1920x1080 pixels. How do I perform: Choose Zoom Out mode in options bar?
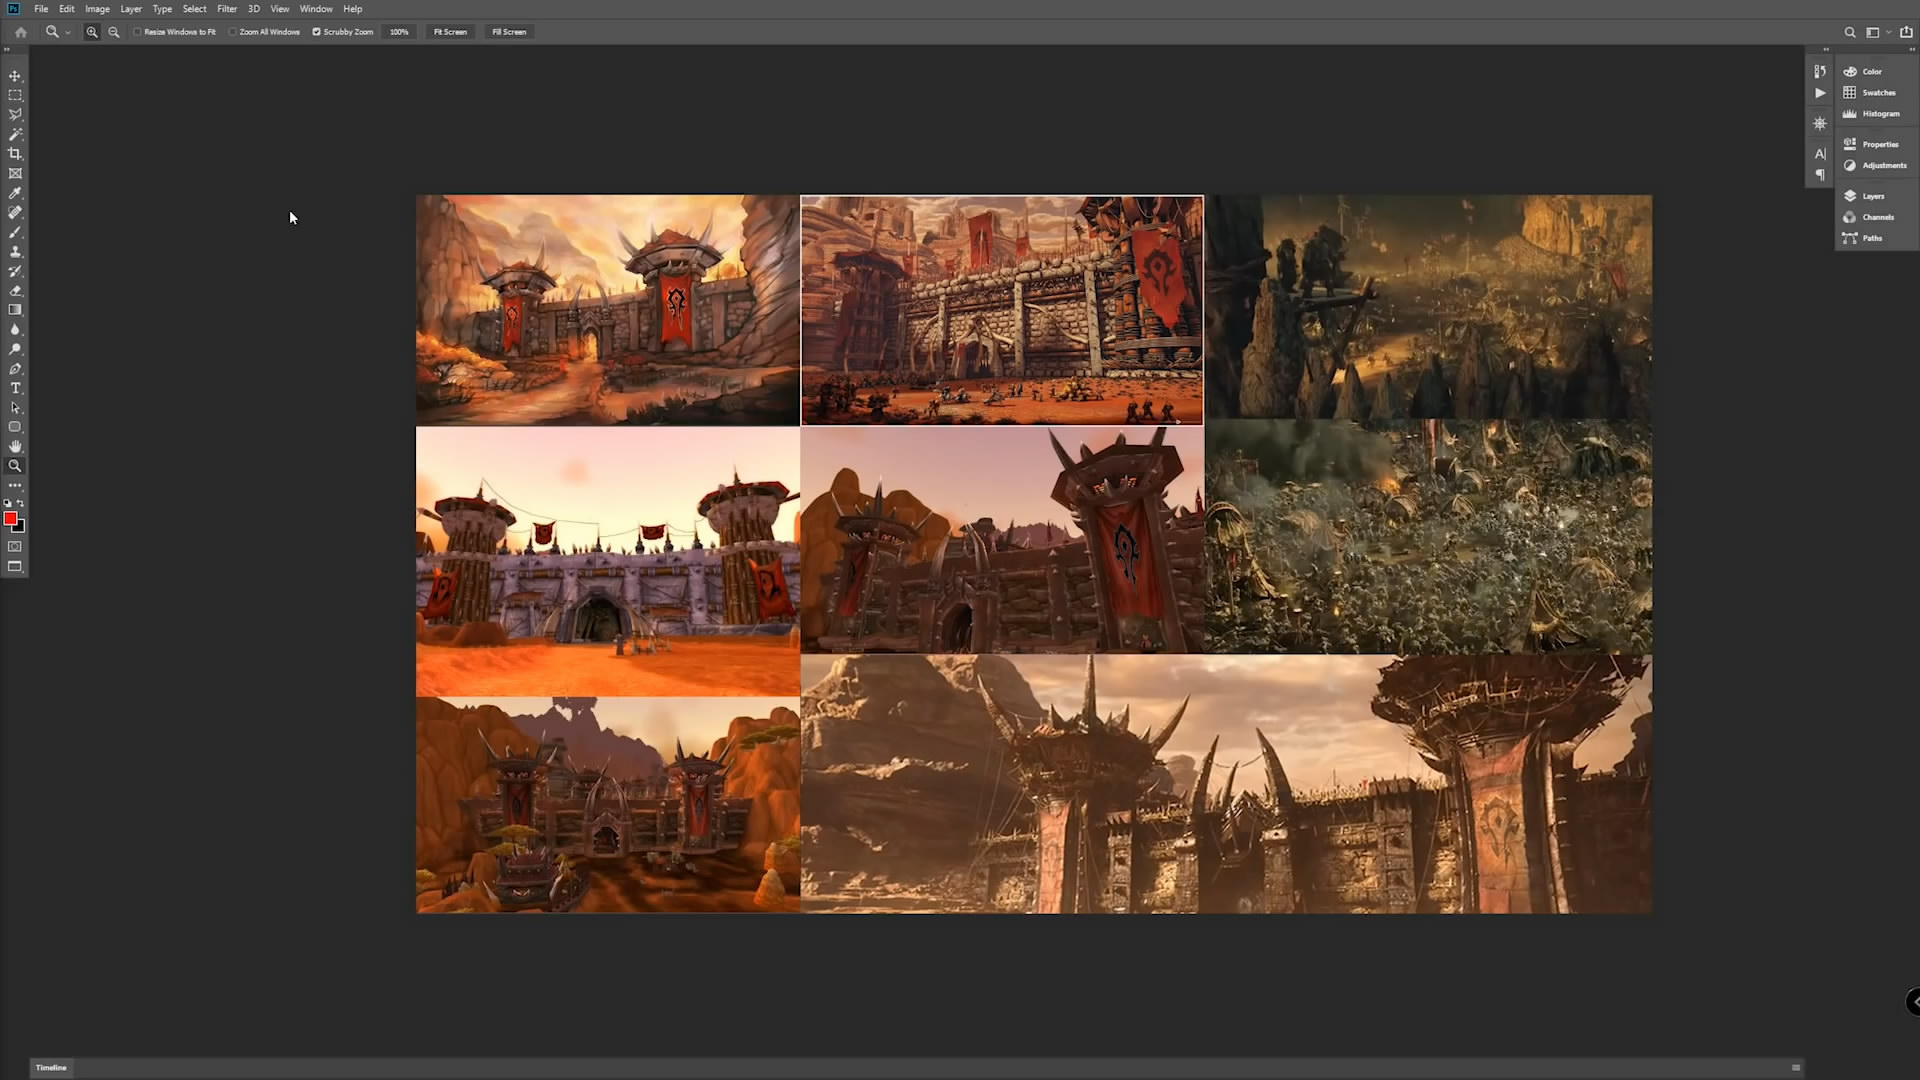click(114, 32)
